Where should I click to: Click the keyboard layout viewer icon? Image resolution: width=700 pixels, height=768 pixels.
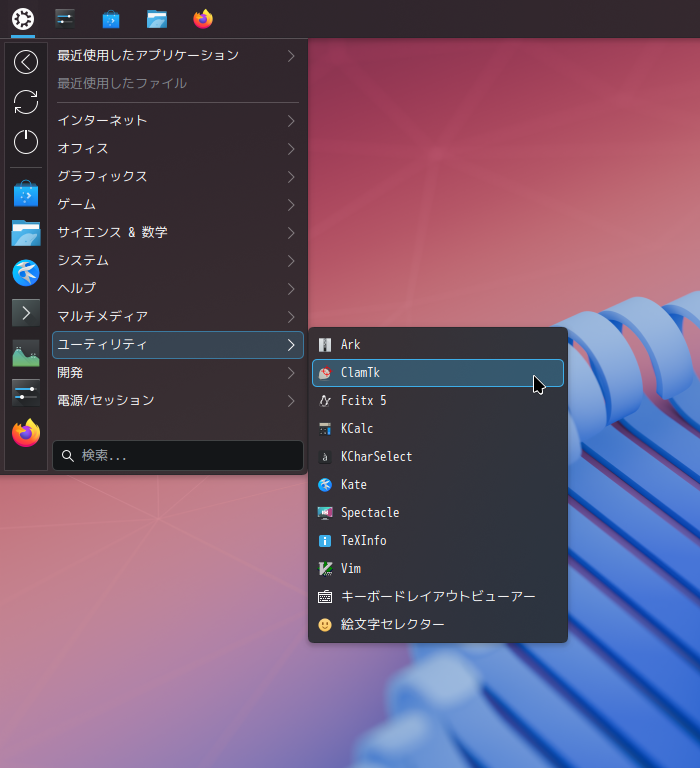point(325,597)
